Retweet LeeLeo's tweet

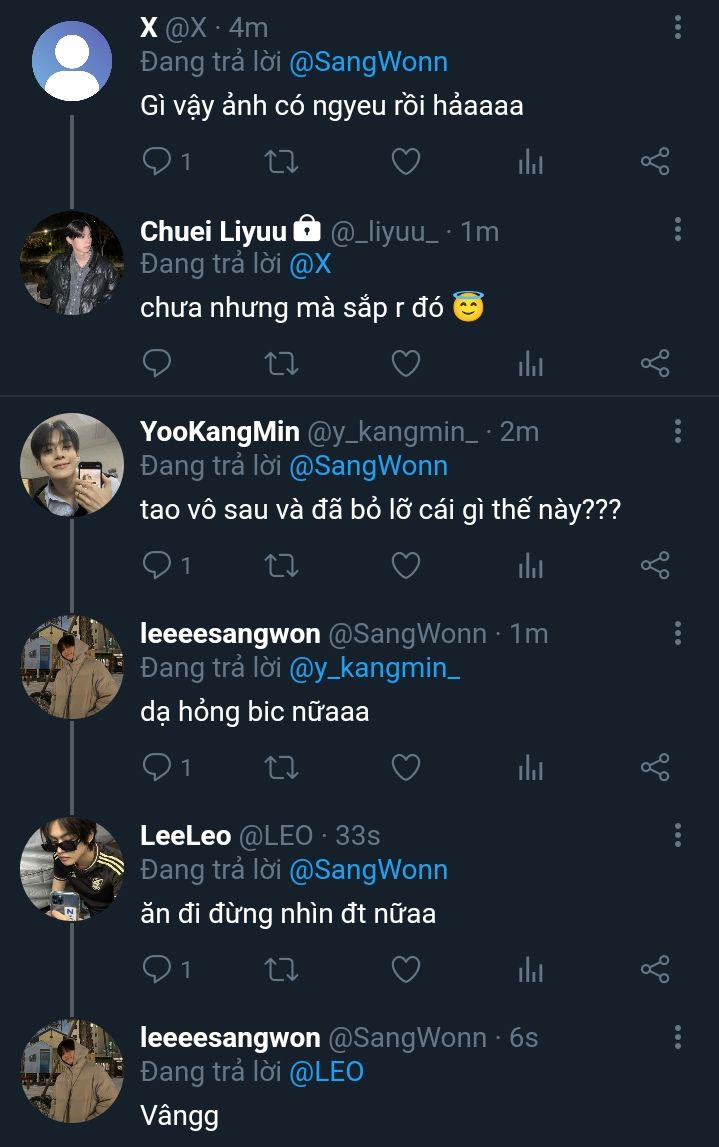point(281,969)
